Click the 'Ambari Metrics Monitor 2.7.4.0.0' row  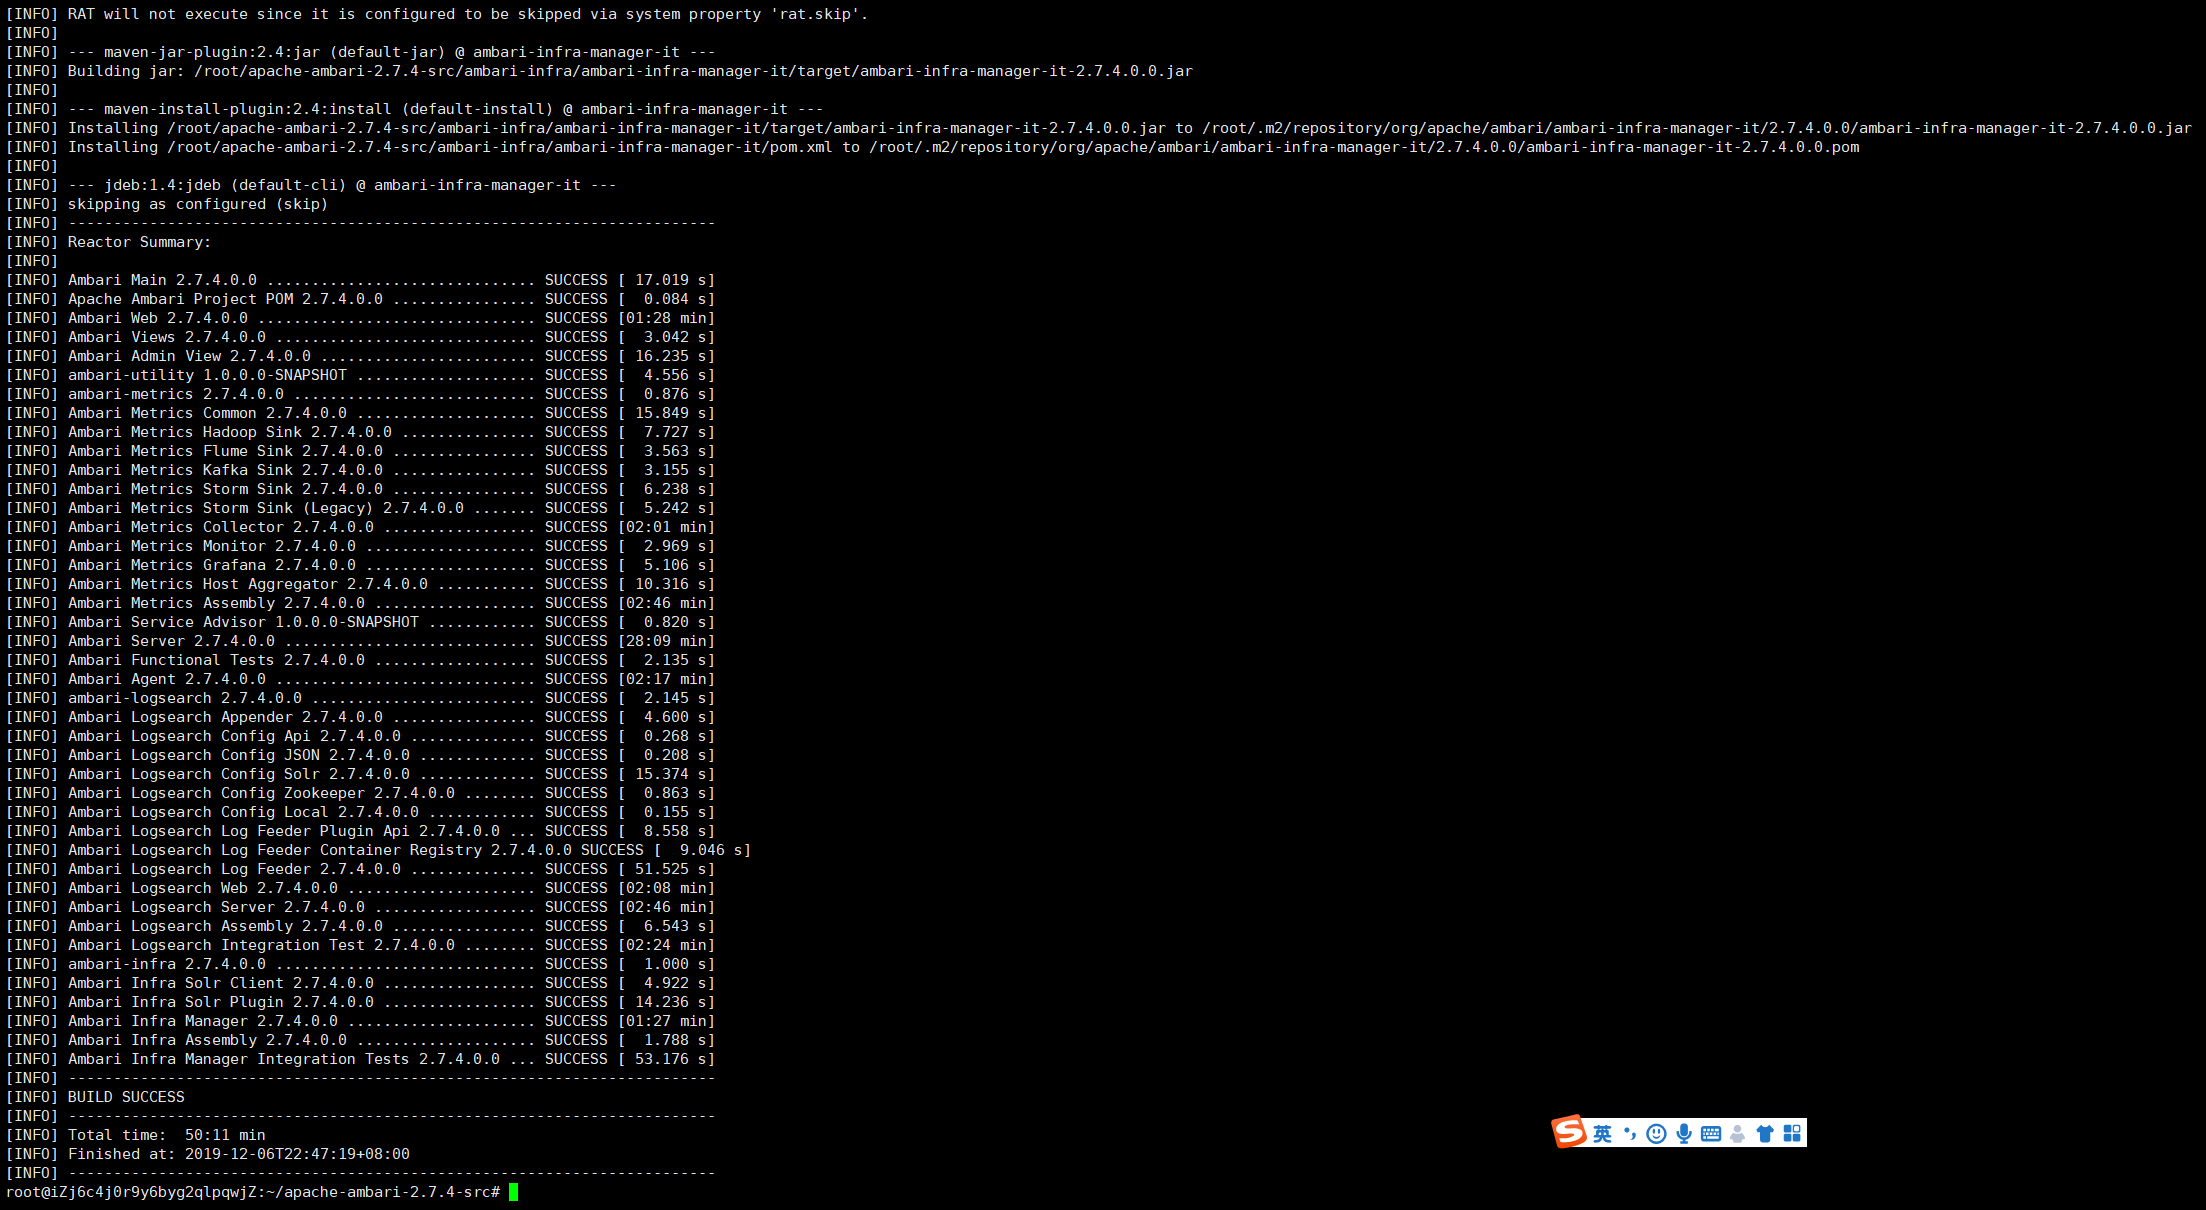coord(360,546)
